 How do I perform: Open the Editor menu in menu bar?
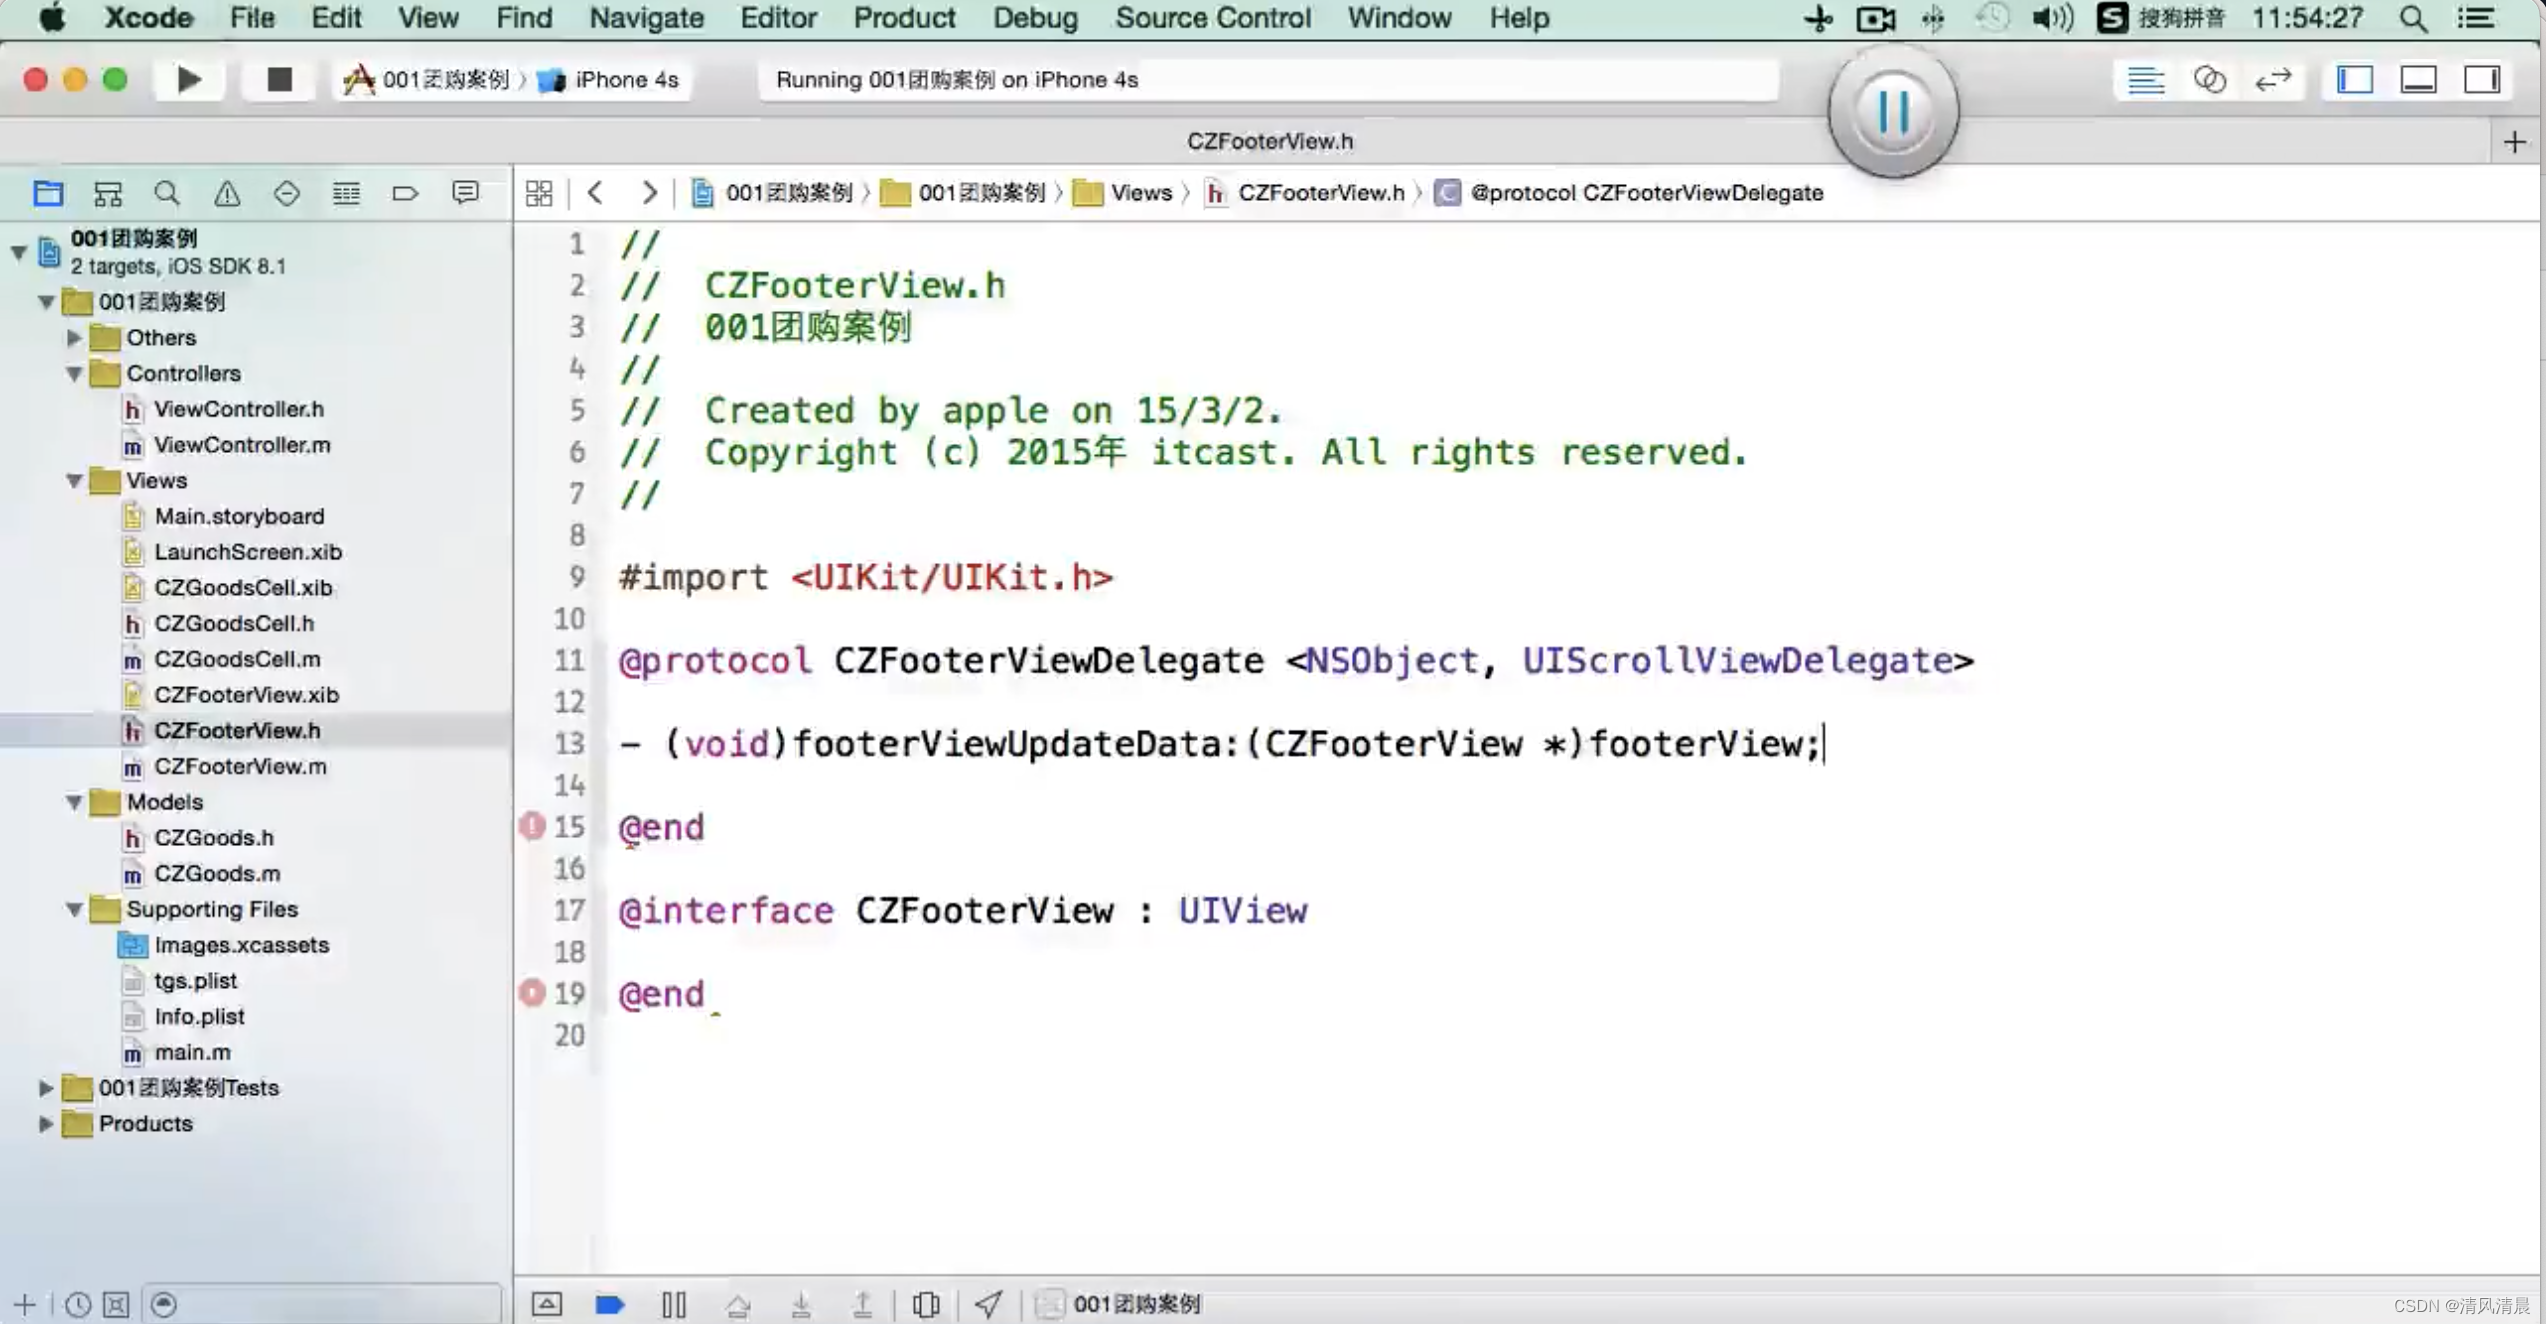click(x=776, y=17)
